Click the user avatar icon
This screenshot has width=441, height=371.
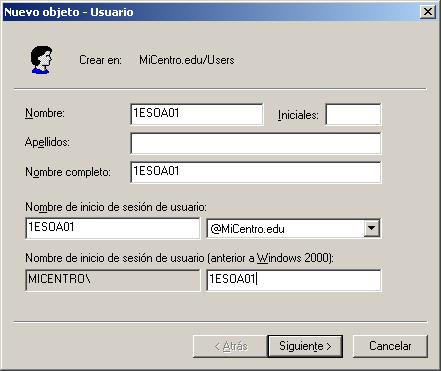coord(41,60)
